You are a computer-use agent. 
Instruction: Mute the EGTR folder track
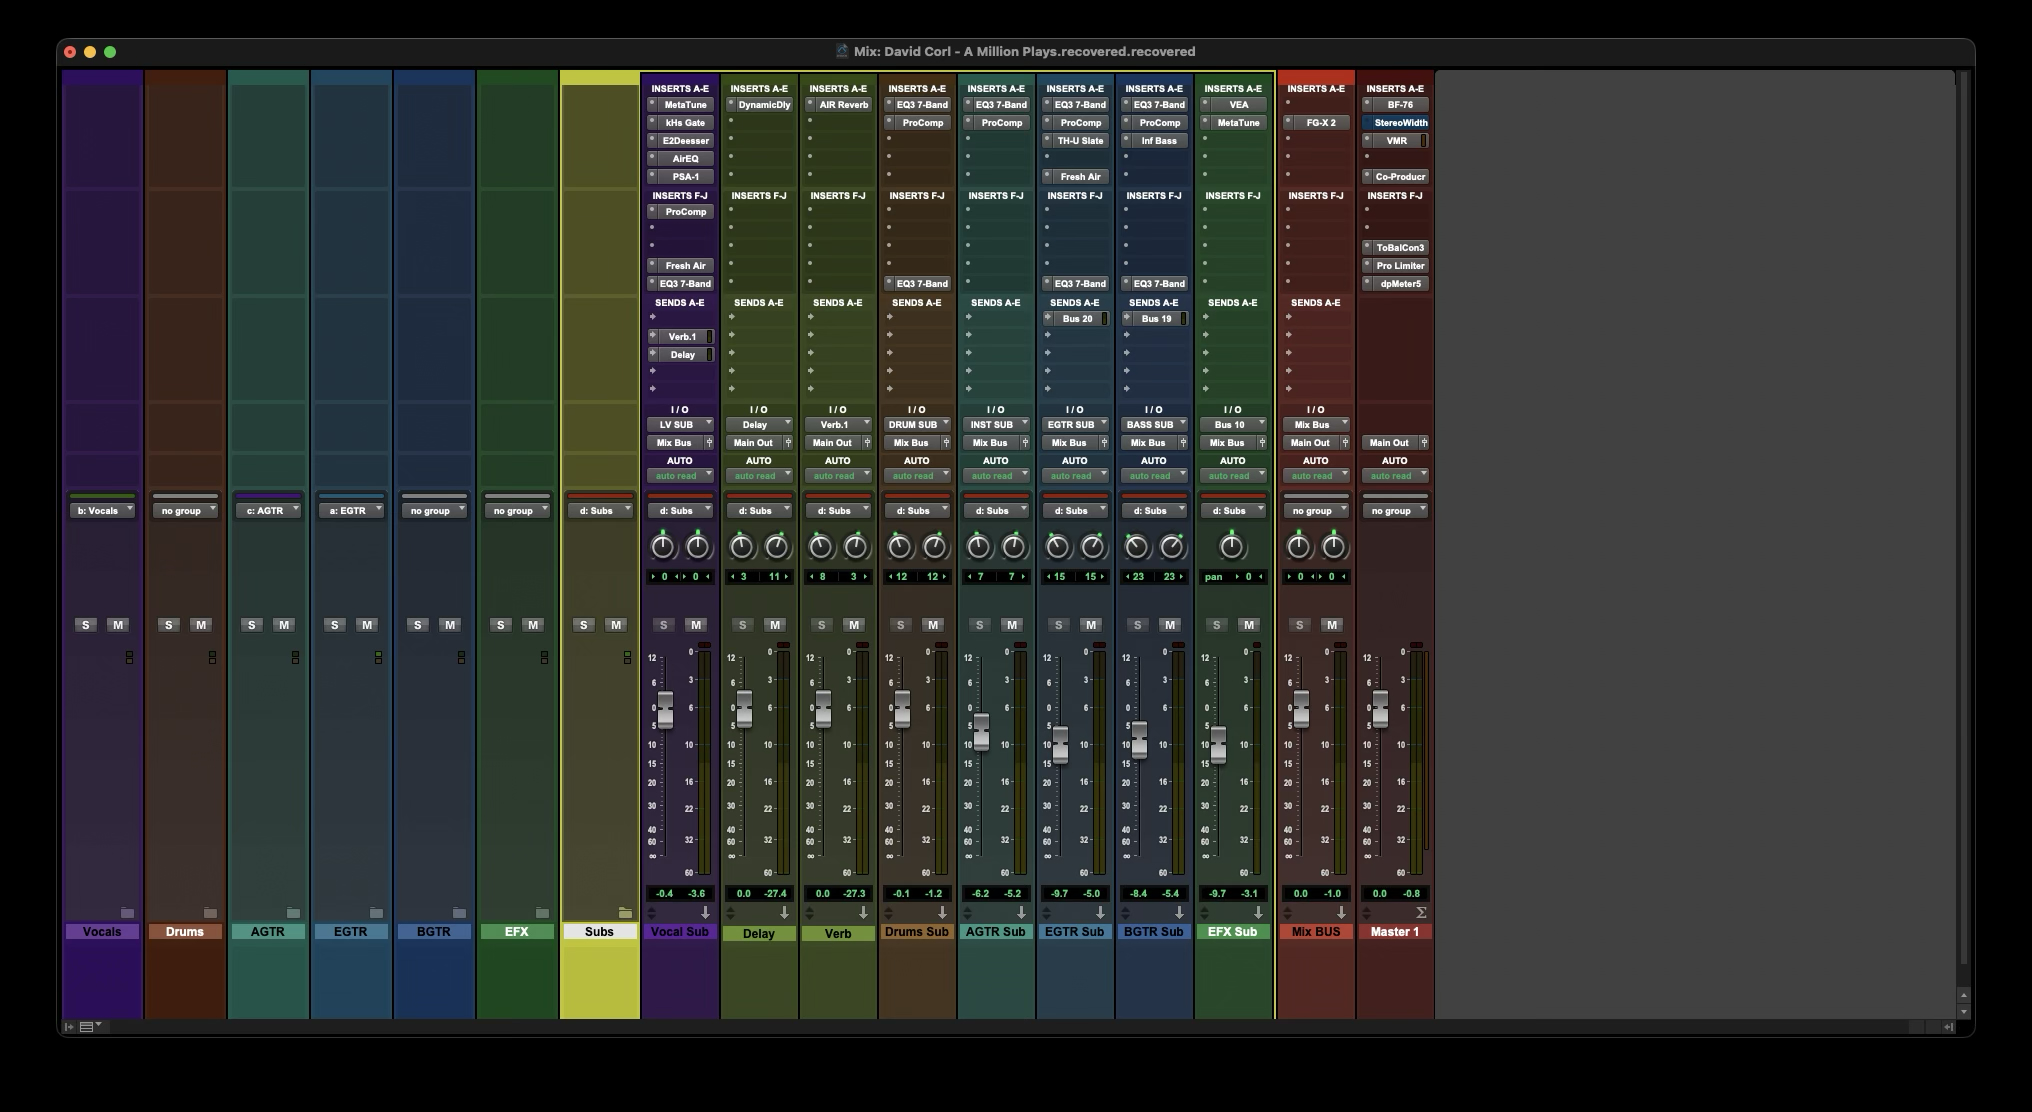tap(367, 625)
